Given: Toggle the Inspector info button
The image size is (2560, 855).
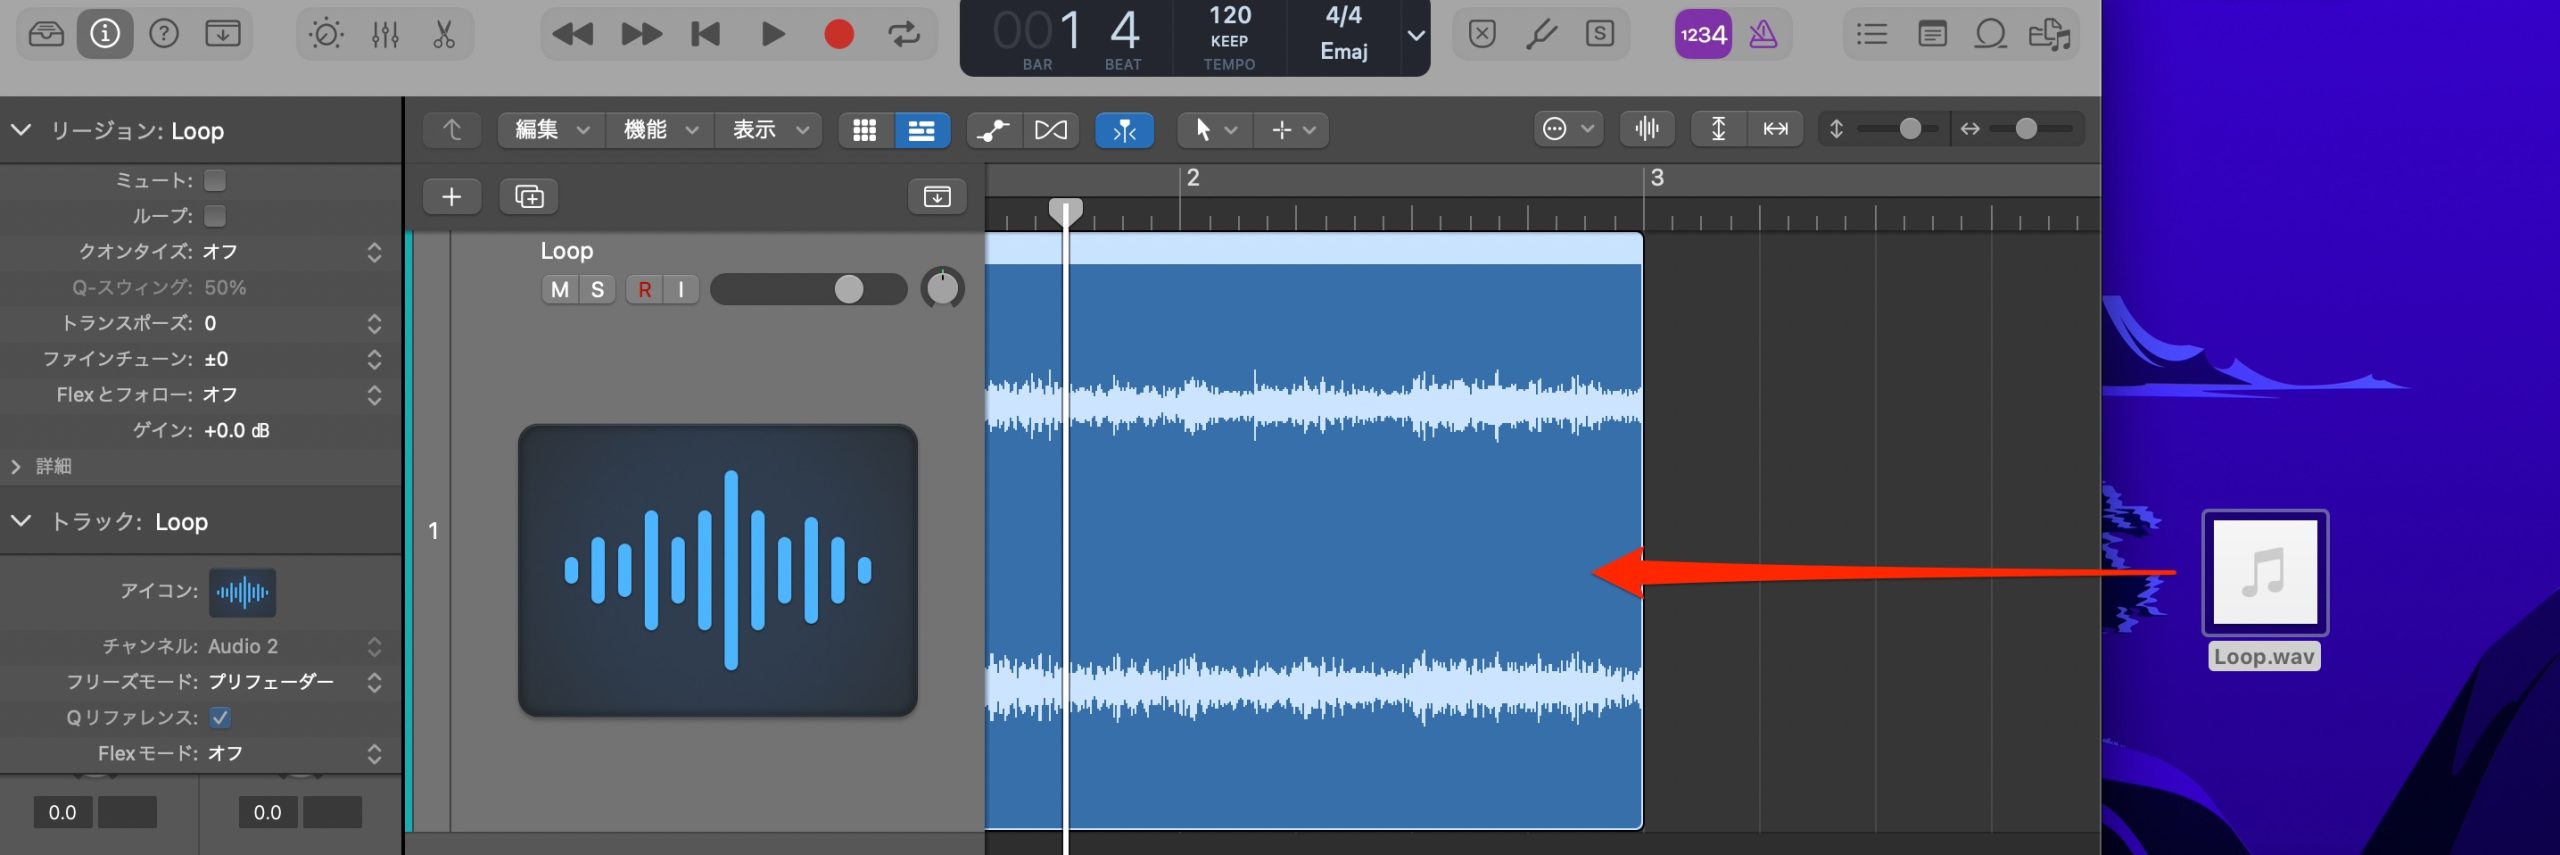Looking at the screenshot, I should (x=105, y=35).
